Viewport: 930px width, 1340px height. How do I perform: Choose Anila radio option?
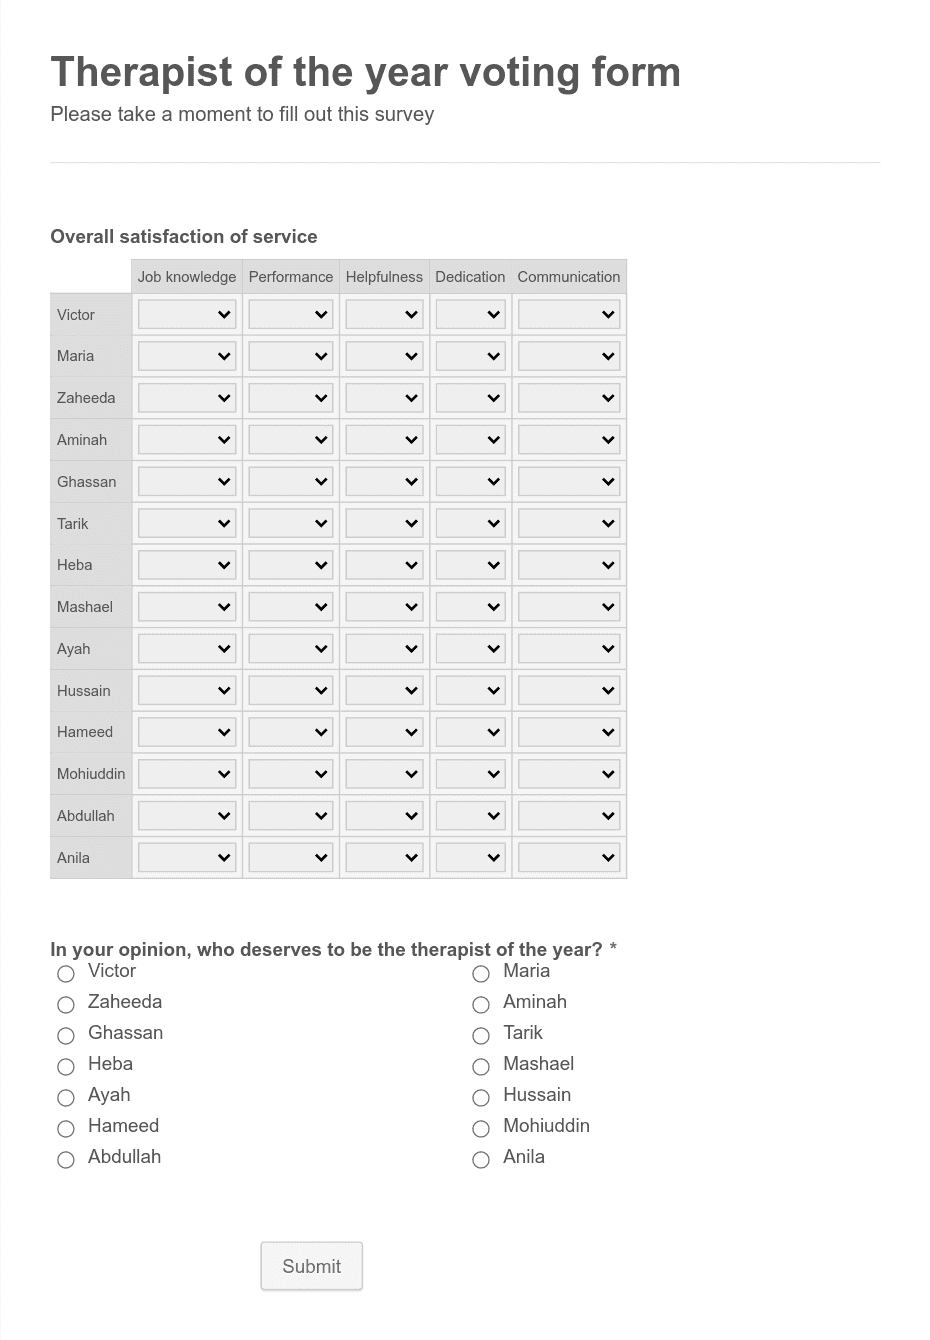tap(481, 1160)
